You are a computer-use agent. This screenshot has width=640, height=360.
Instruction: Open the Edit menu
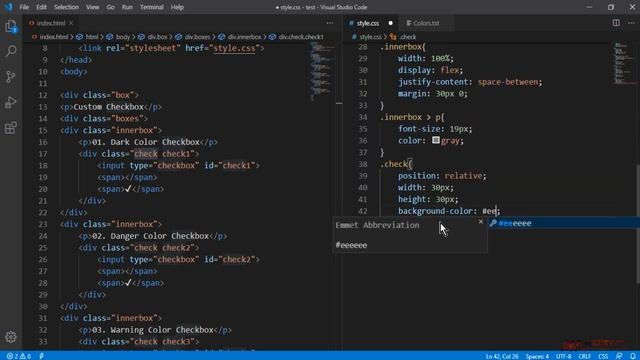41,7
